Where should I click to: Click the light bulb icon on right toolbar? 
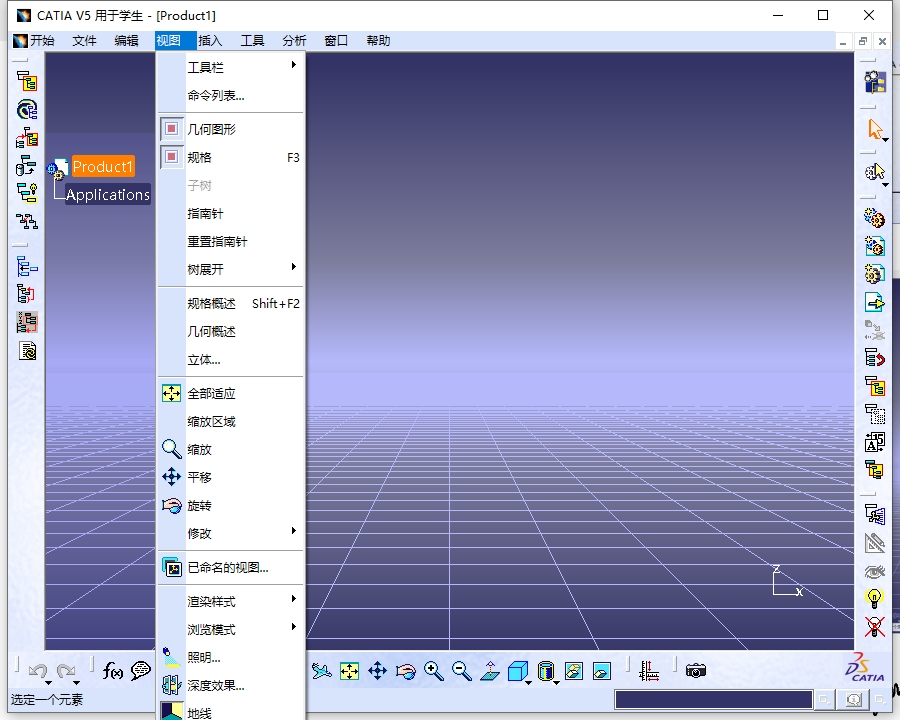tap(874, 599)
